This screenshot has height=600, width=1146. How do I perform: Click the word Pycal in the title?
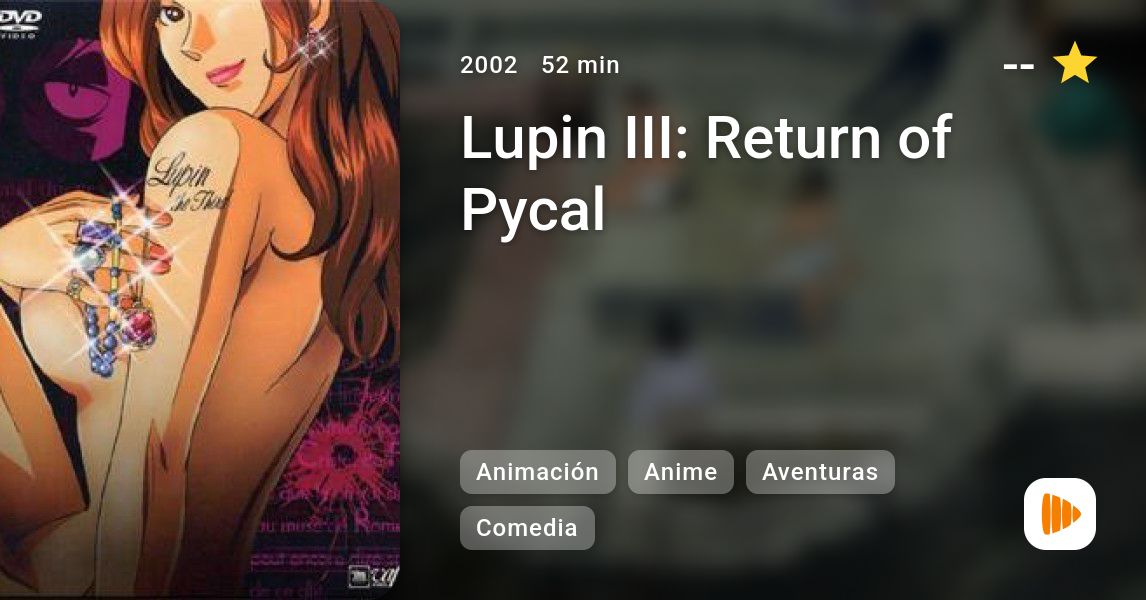tap(534, 209)
